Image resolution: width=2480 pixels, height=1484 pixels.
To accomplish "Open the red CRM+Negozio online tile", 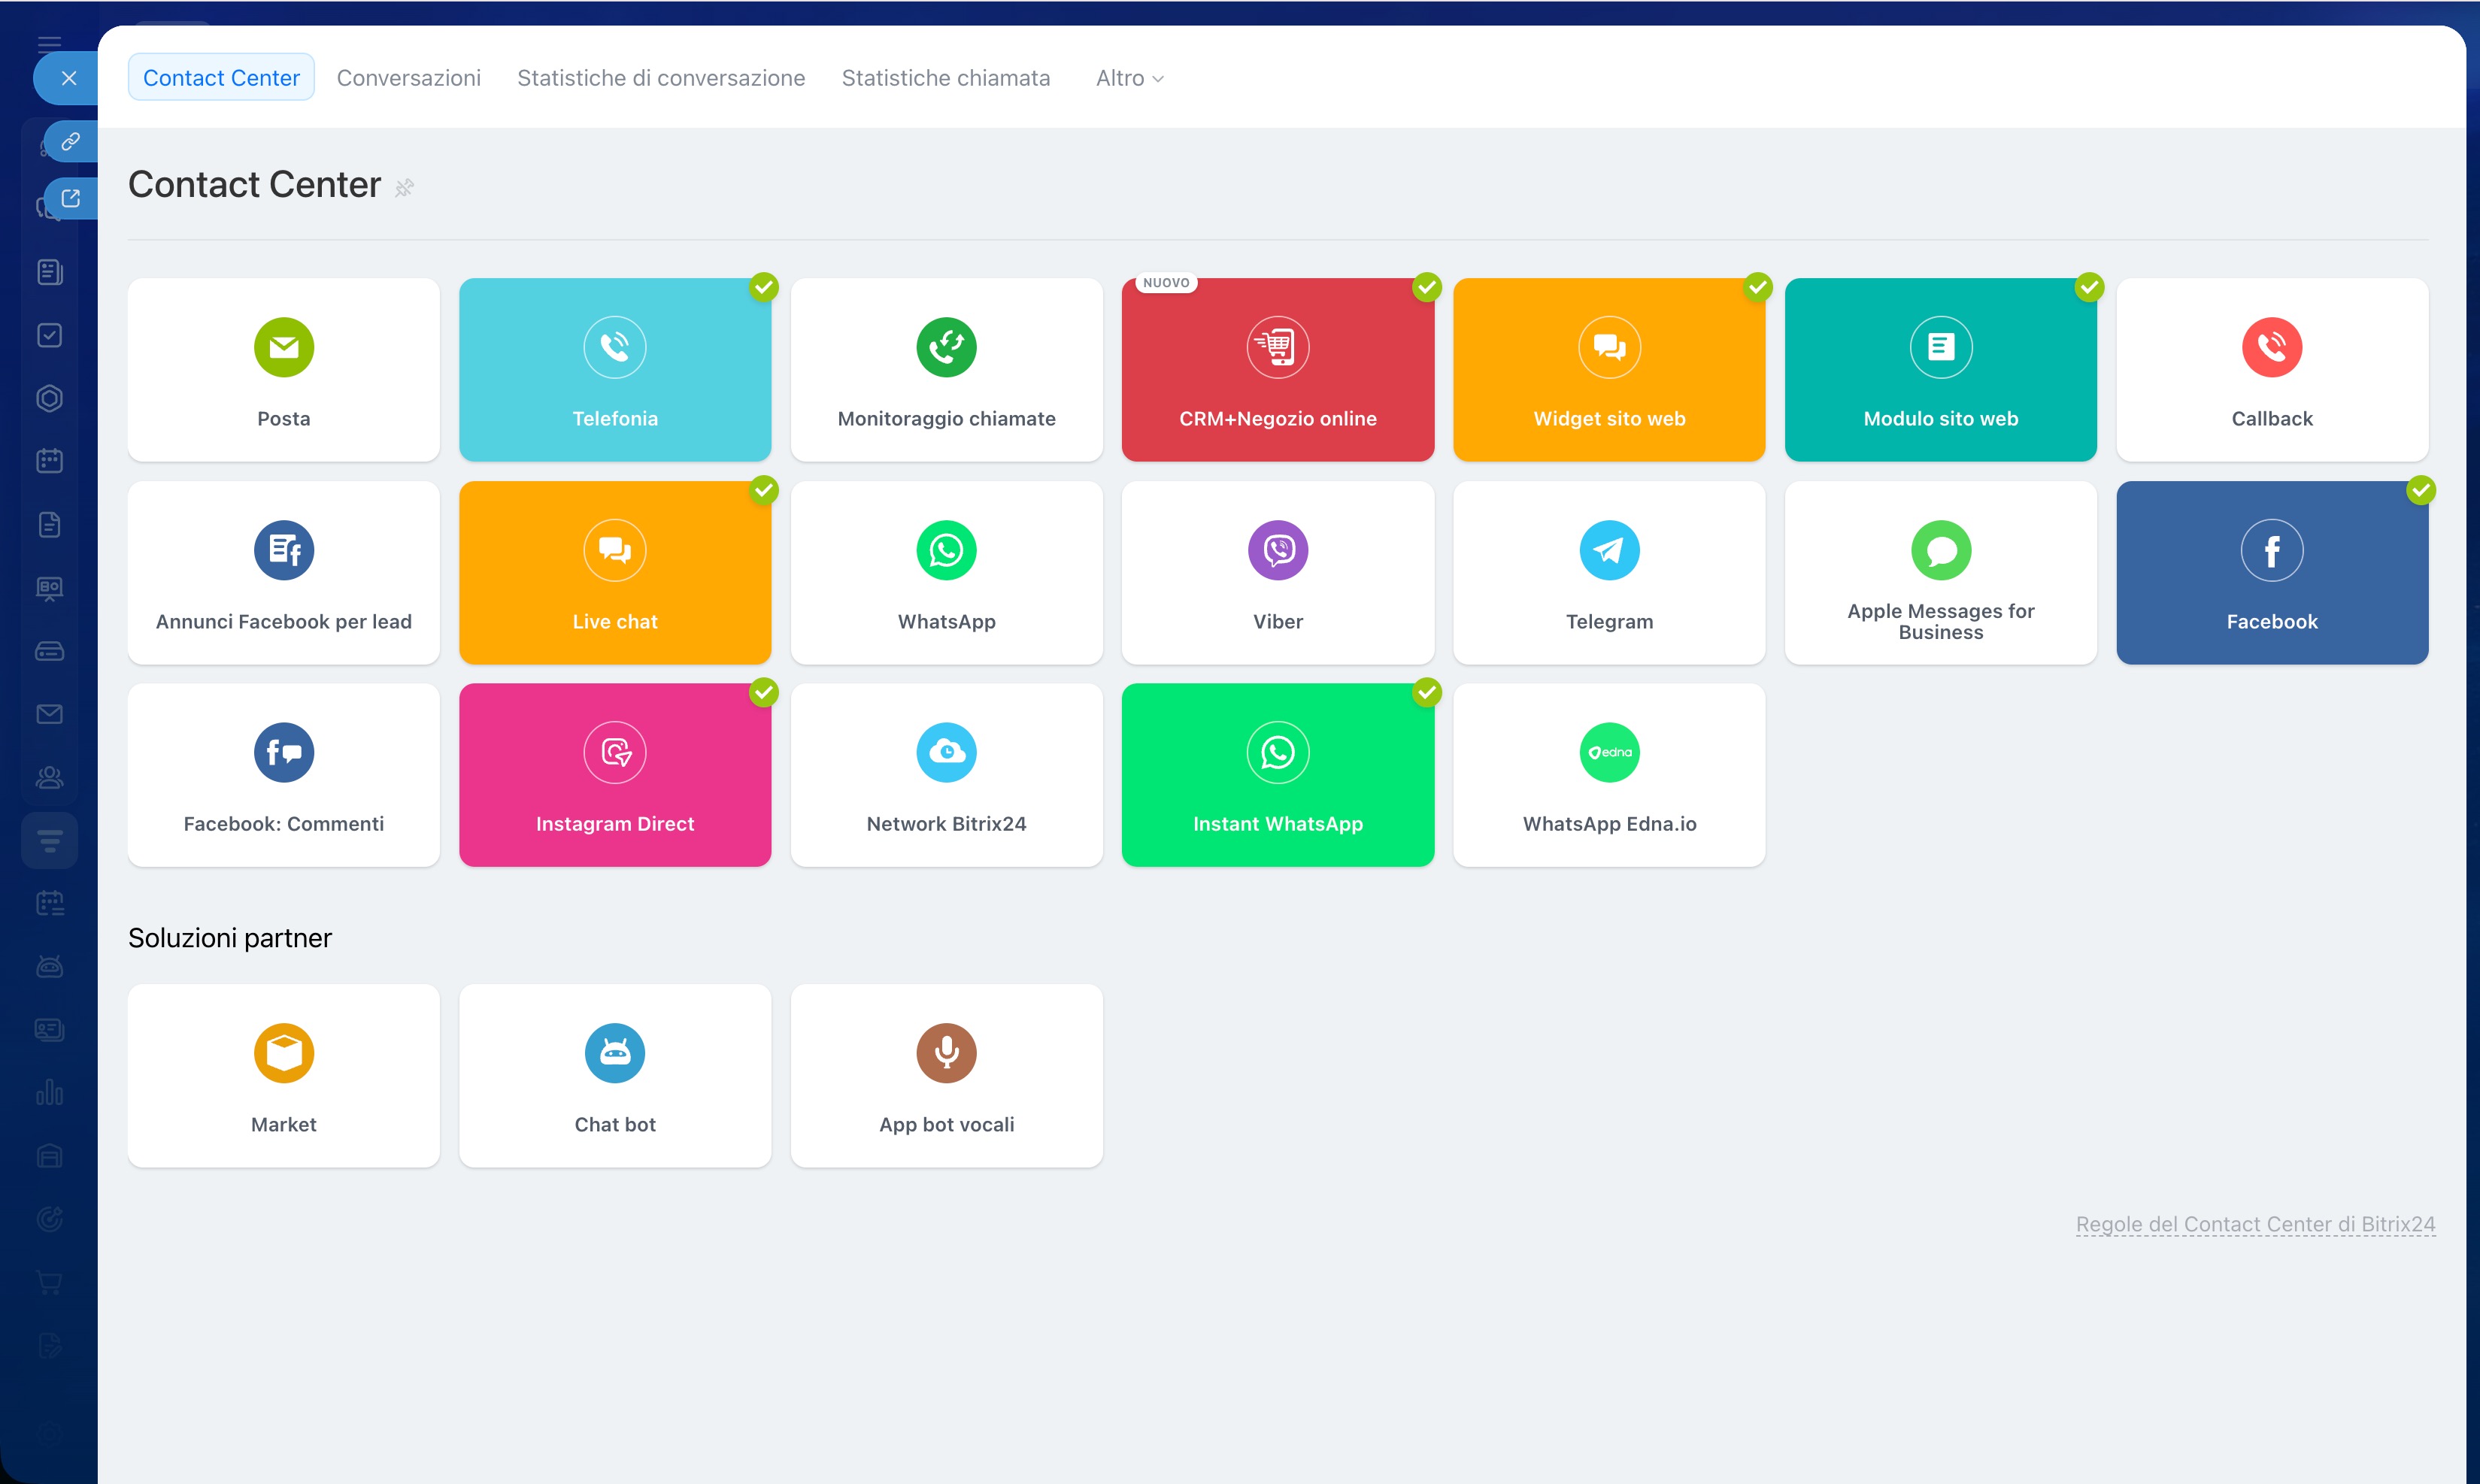I will tap(1277, 370).
